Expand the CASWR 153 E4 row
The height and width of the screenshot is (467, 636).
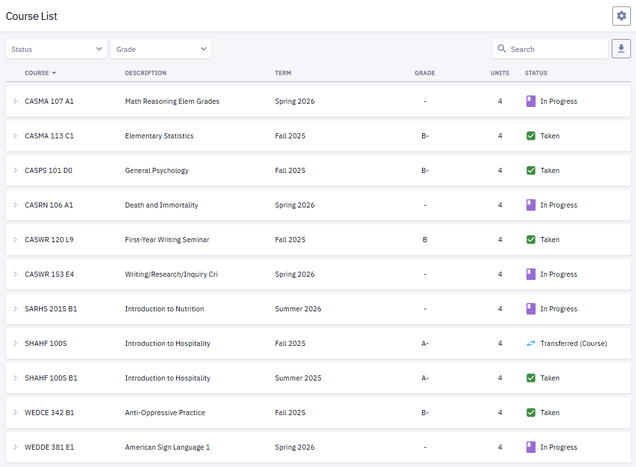(x=15, y=274)
